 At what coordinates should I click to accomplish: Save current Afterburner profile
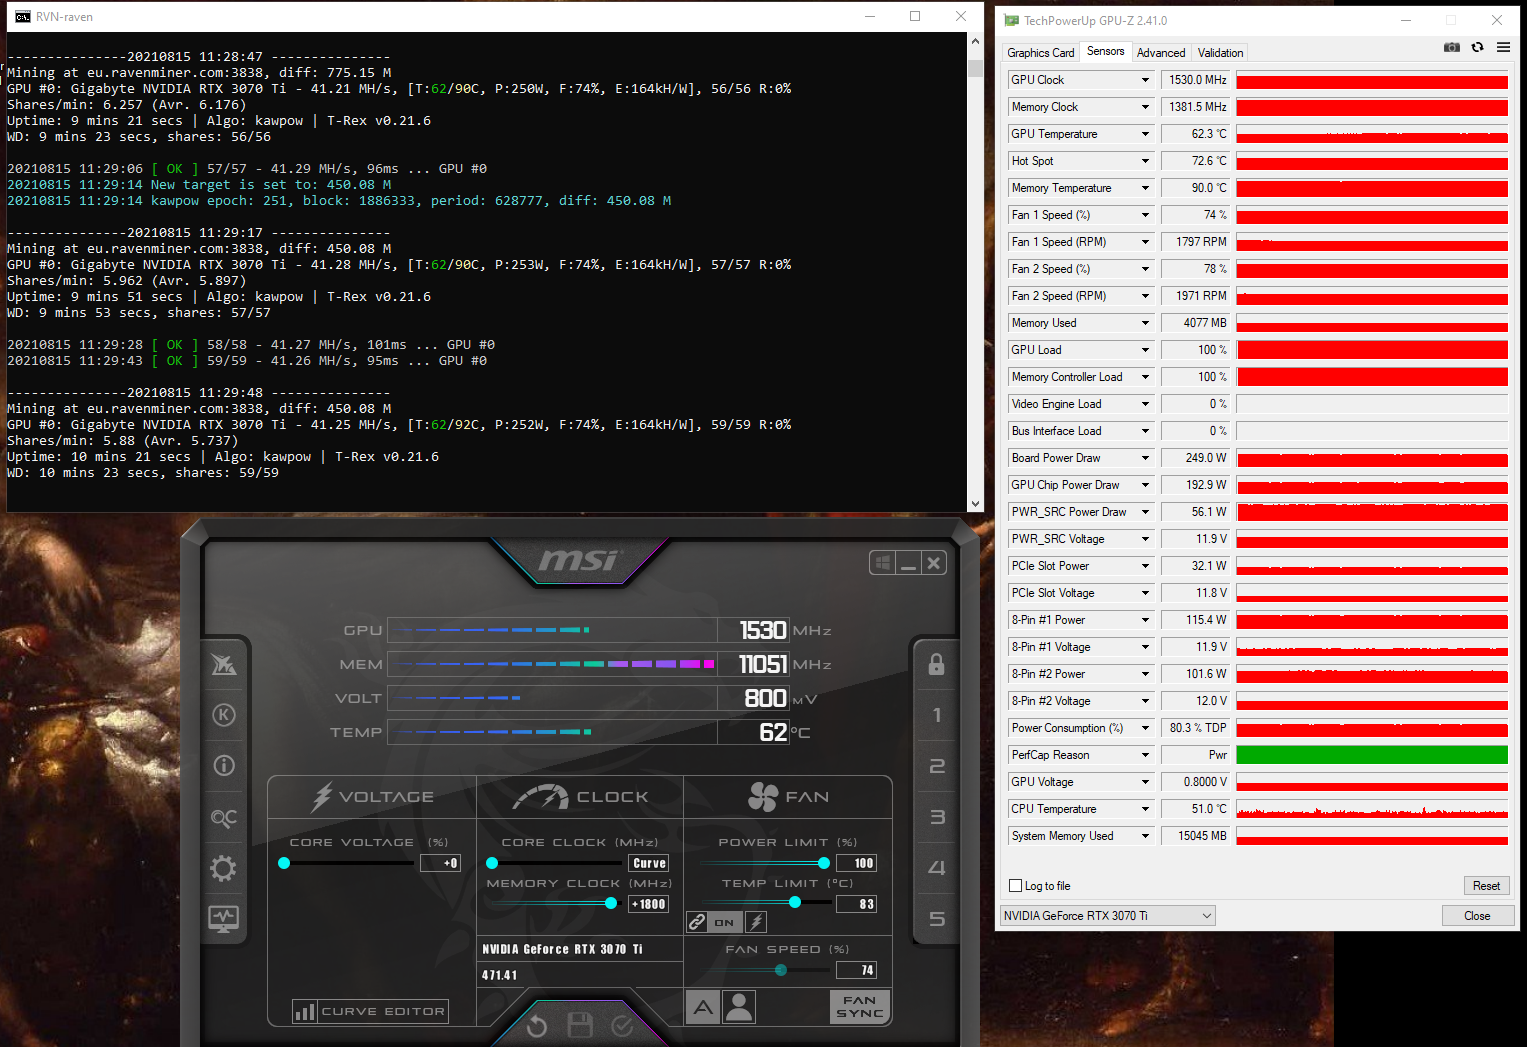pyautogui.click(x=580, y=1025)
